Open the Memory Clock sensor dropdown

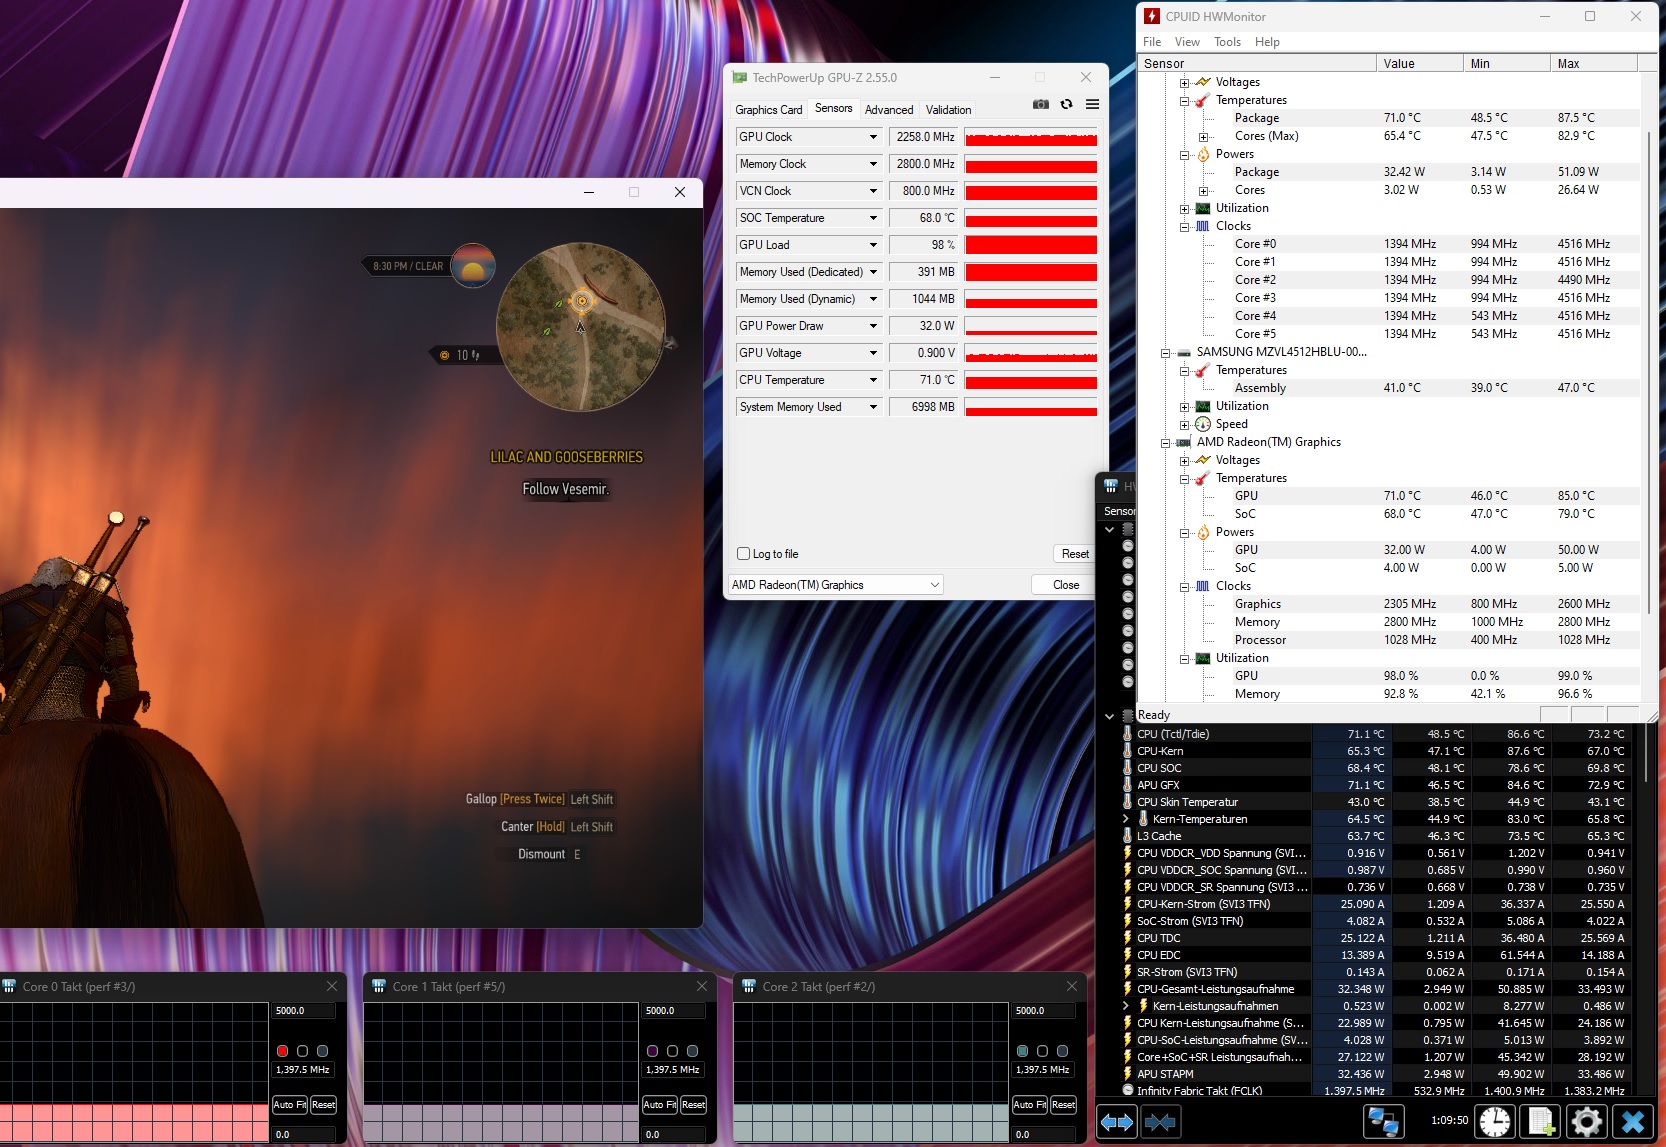click(873, 164)
